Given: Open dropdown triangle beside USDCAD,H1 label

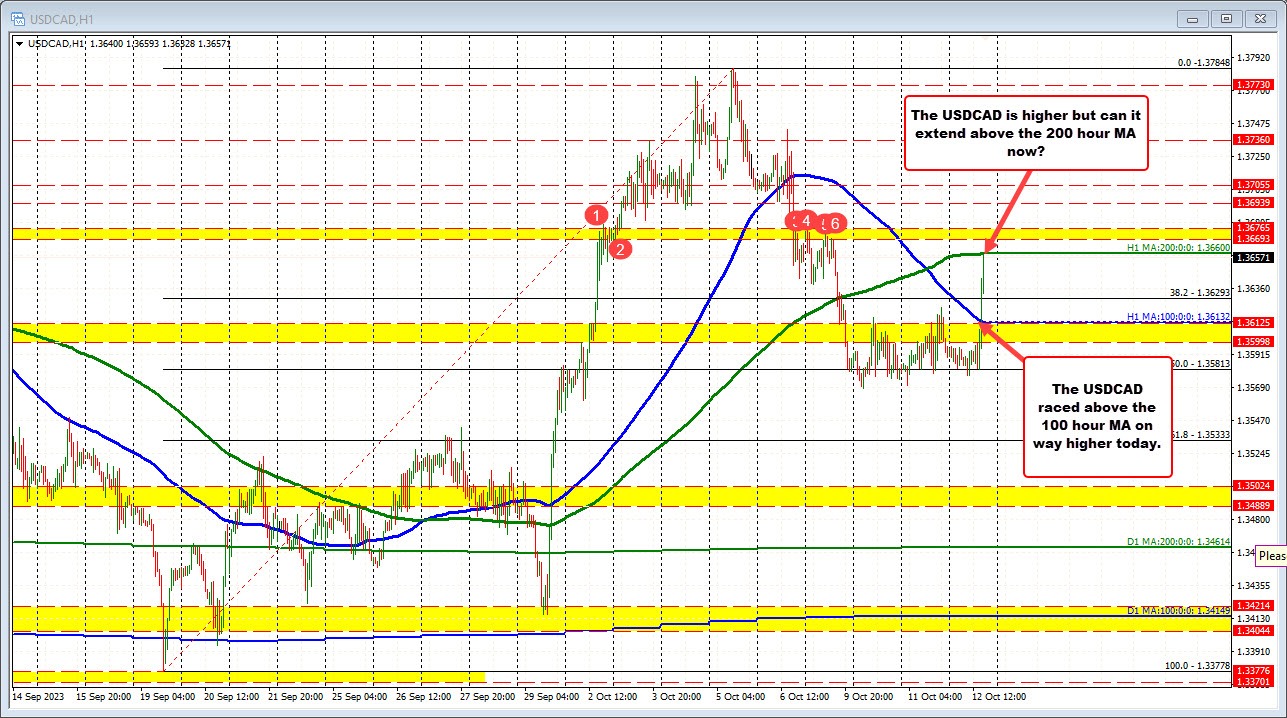Looking at the screenshot, I should coord(18,43).
